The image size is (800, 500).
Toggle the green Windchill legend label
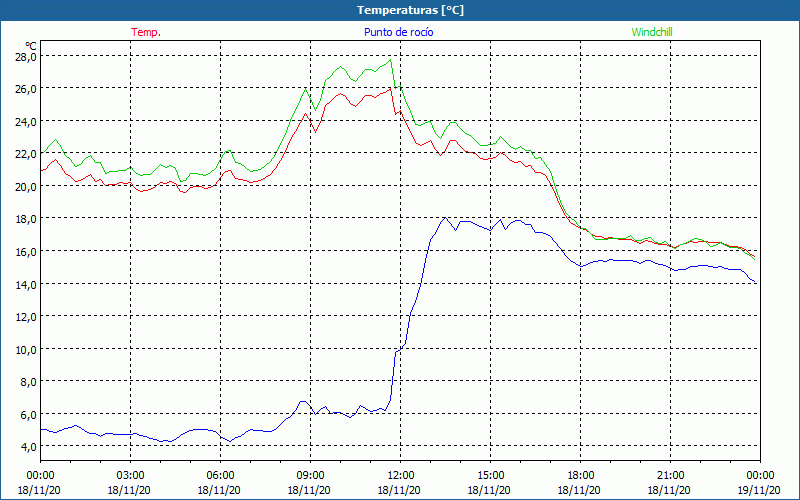(x=652, y=32)
